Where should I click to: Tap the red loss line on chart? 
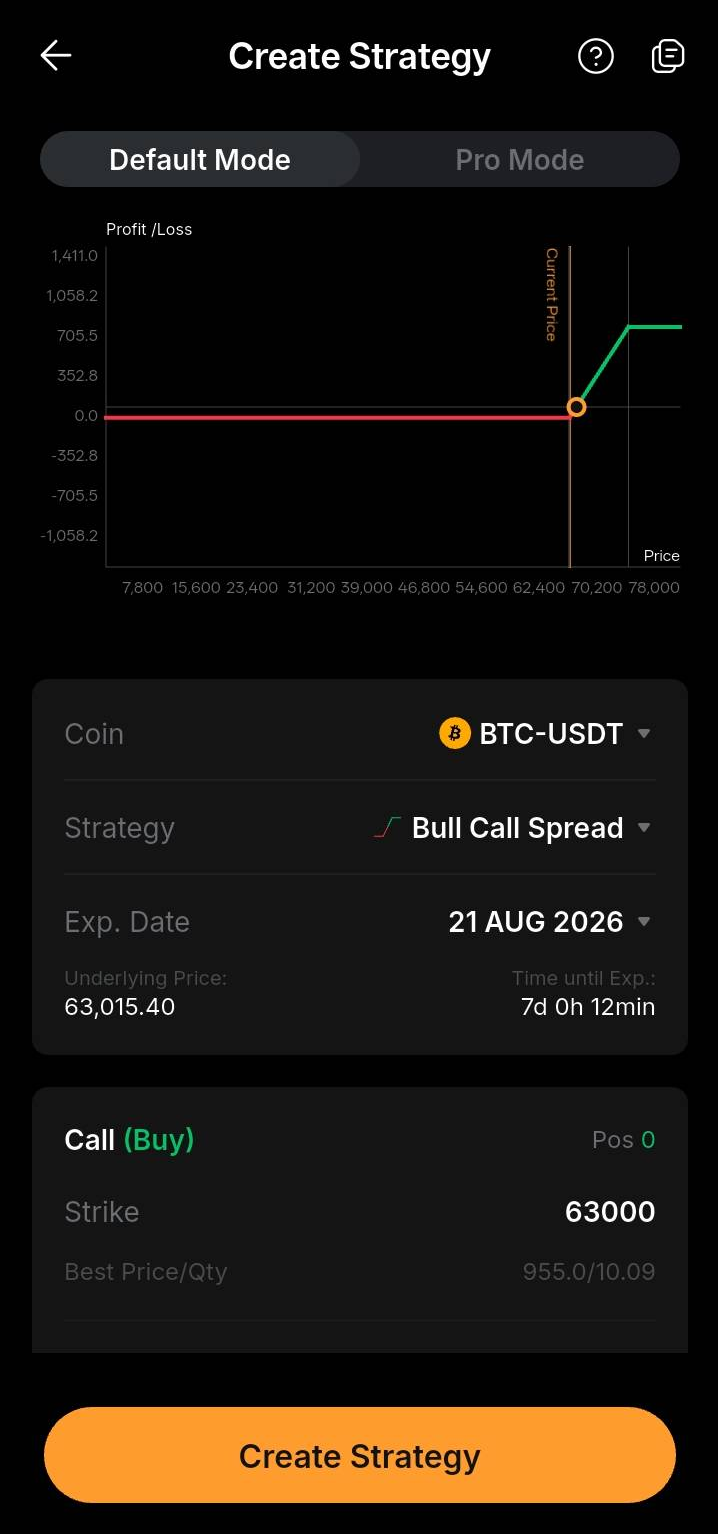pyautogui.click(x=337, y=417)
